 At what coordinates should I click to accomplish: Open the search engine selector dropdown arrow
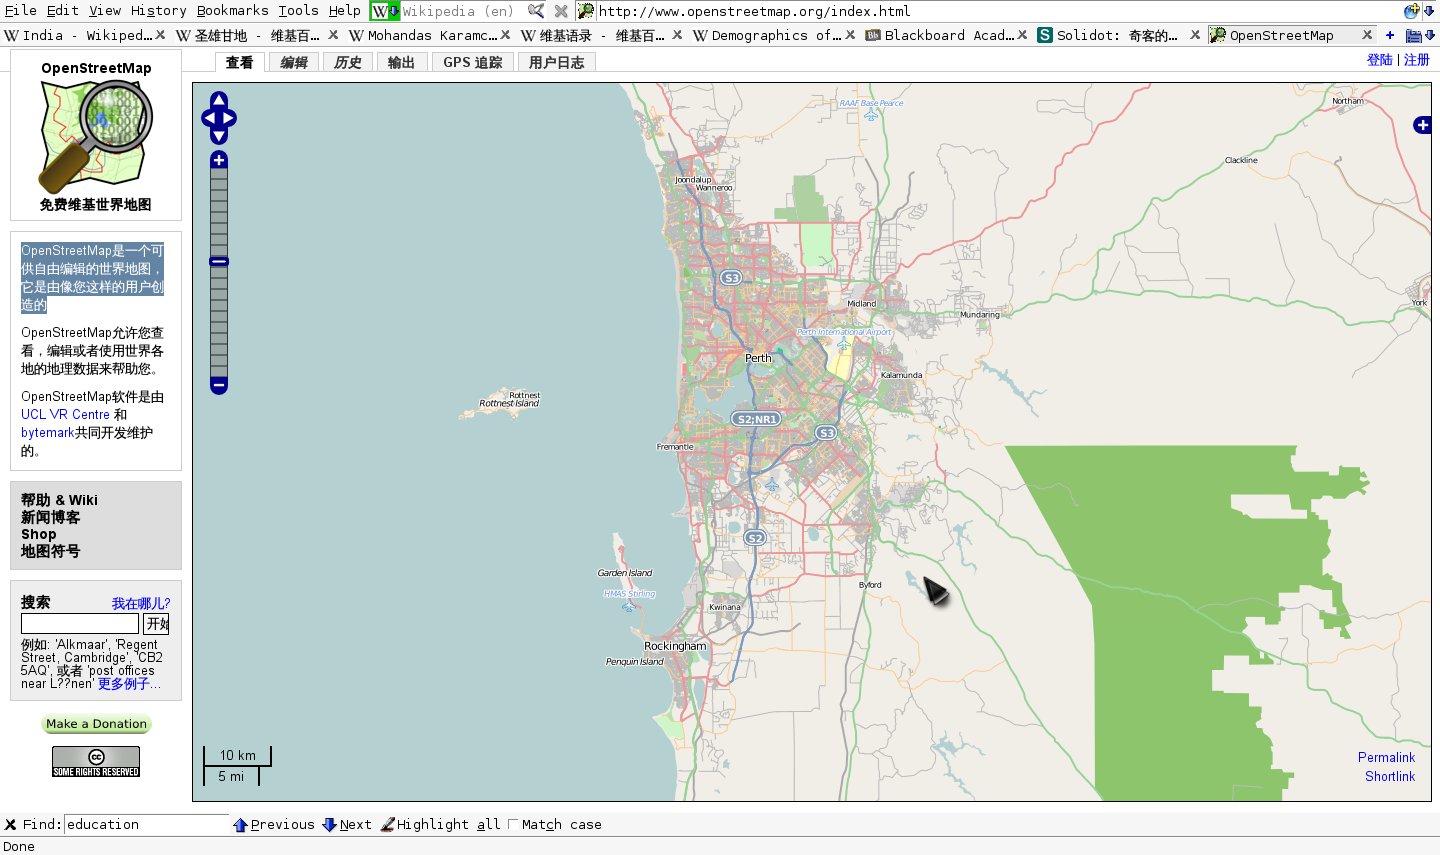coord(395,11)
